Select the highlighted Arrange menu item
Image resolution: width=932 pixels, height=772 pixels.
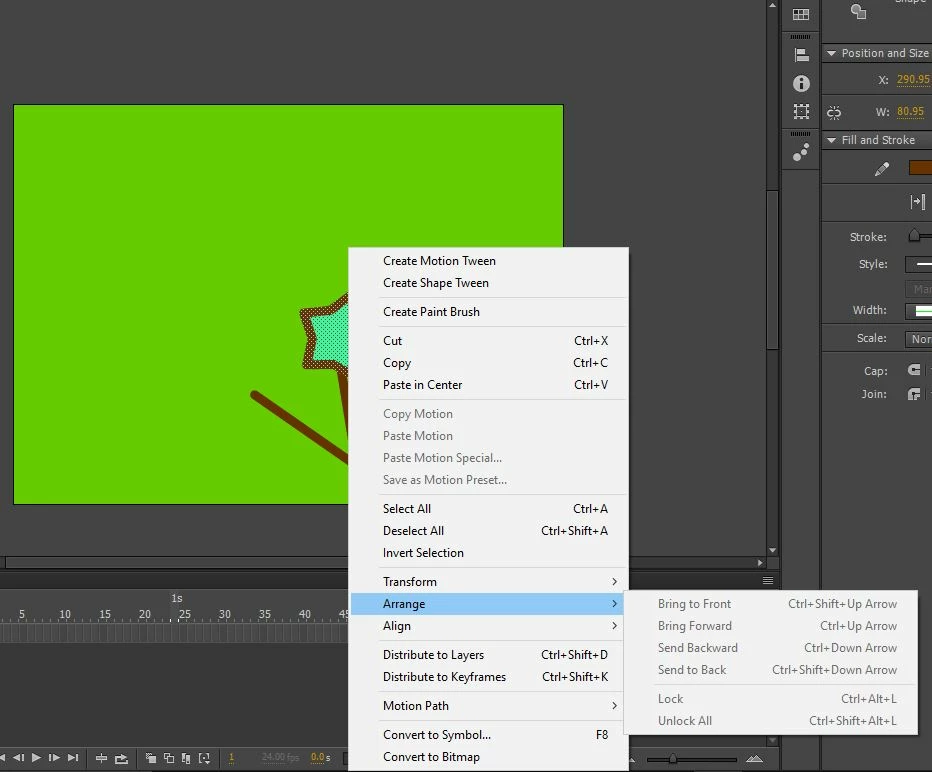[x=488, y=604]
